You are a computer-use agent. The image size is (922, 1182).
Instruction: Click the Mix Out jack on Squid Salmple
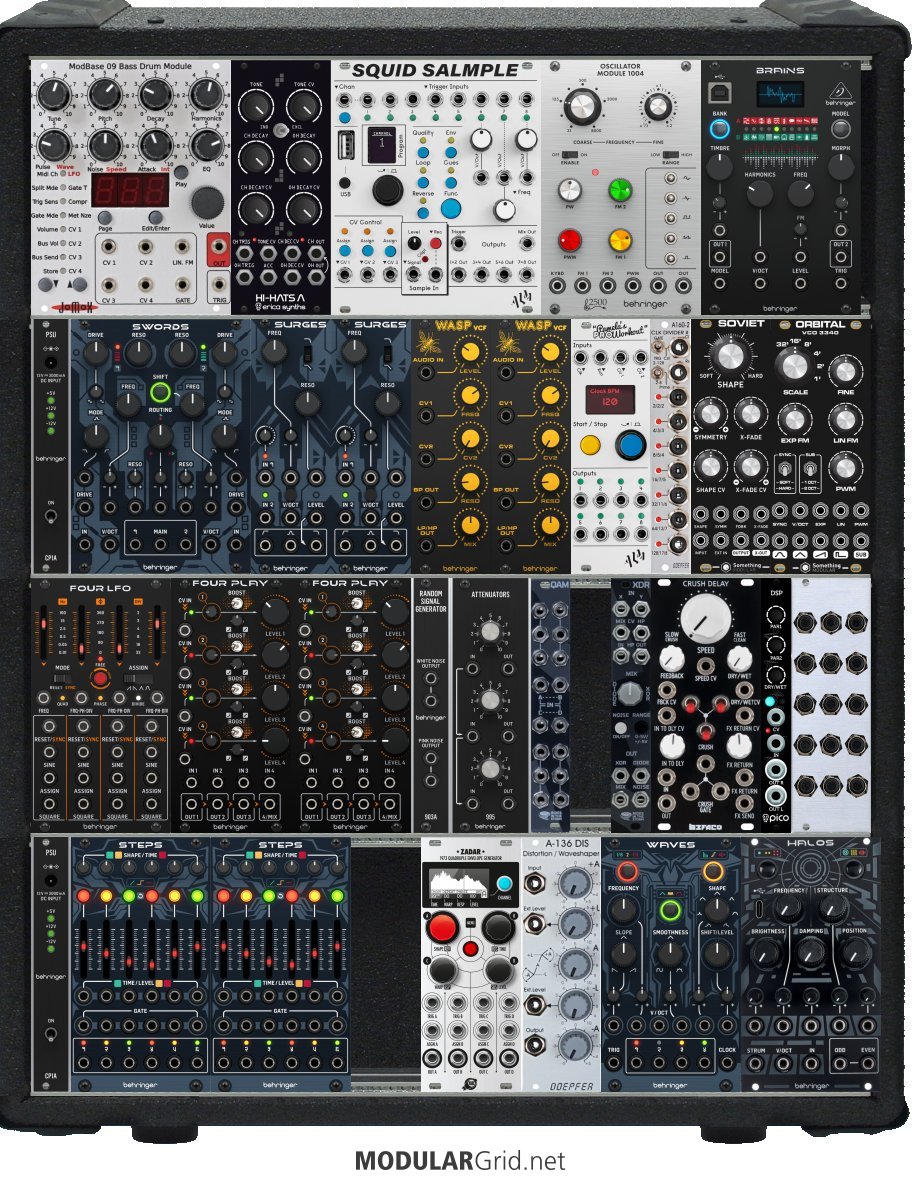(x=527, y=243)
